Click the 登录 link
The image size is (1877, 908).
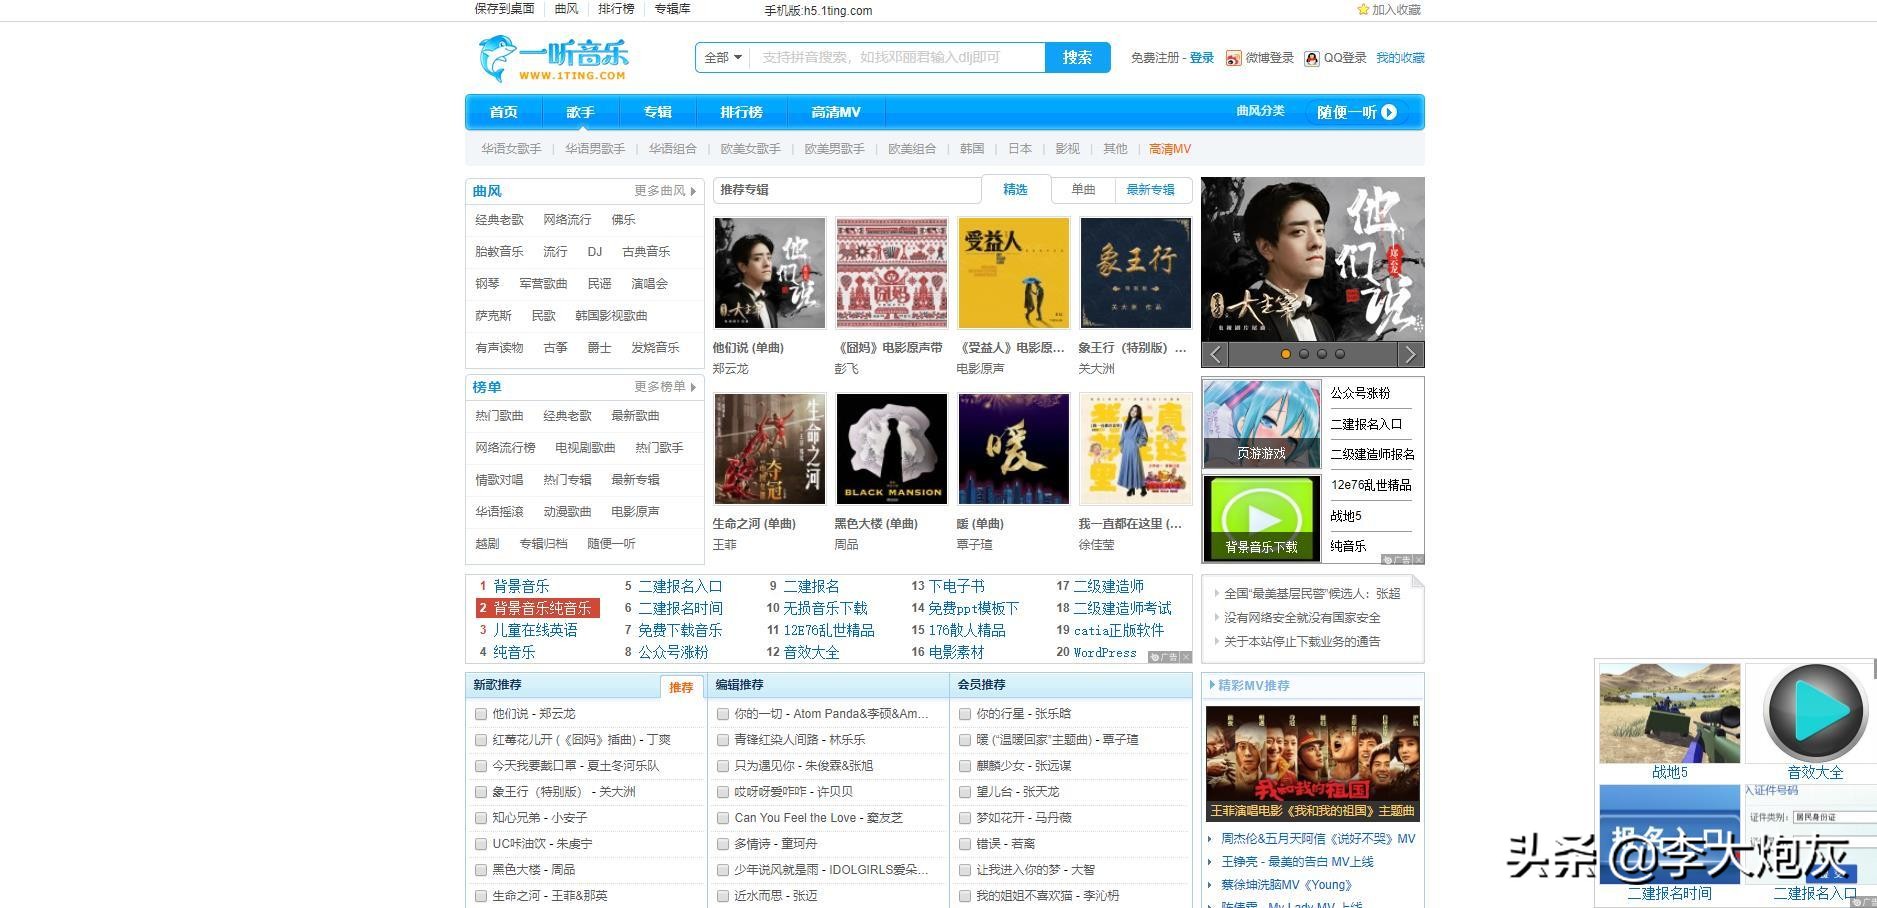1201,57
